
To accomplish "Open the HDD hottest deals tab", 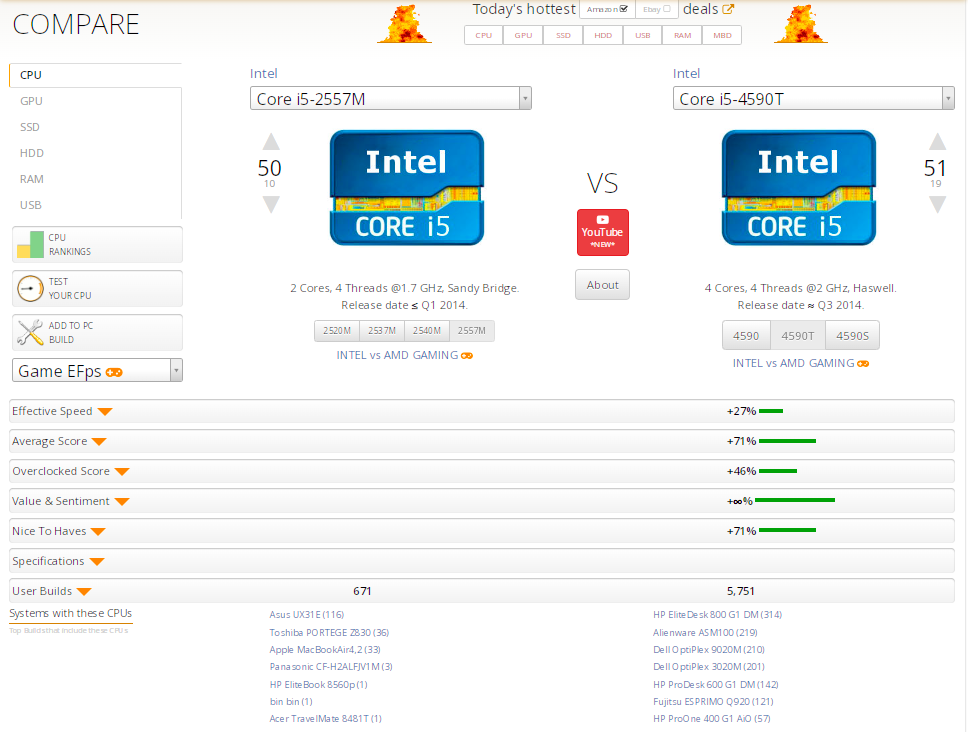I will point(603,35).
